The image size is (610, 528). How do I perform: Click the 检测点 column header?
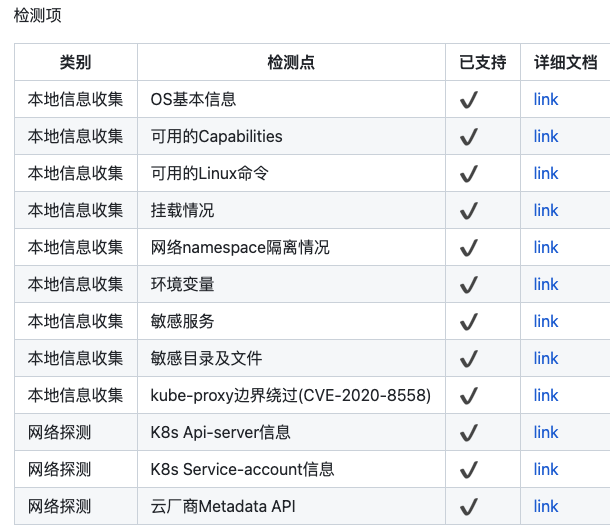pyautogui.click(x=291, y=62)
